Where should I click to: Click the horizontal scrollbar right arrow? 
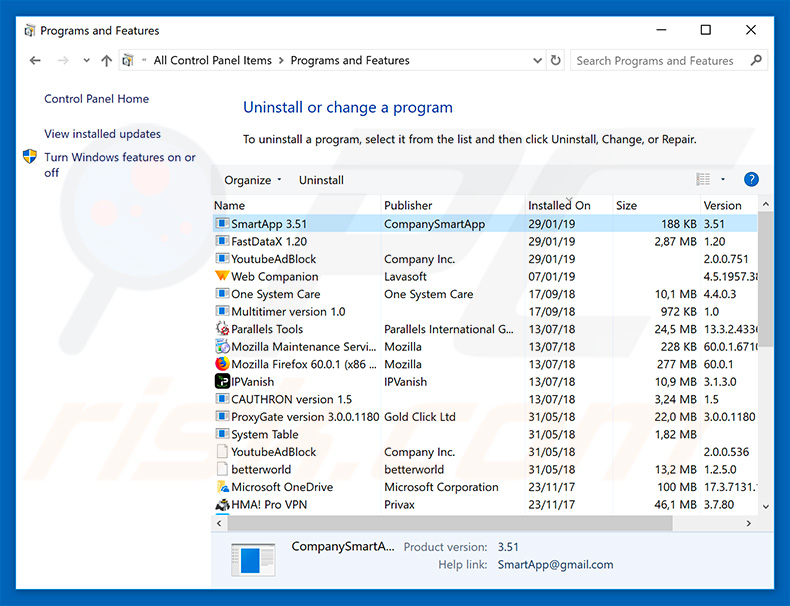click(749, 523)
